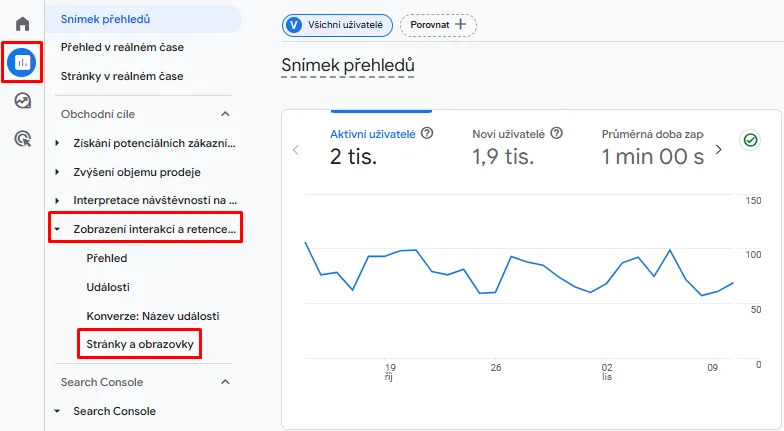Click the 100 label on the chart's vertical axis
The image size is (784, 431).
click(753, 254)
